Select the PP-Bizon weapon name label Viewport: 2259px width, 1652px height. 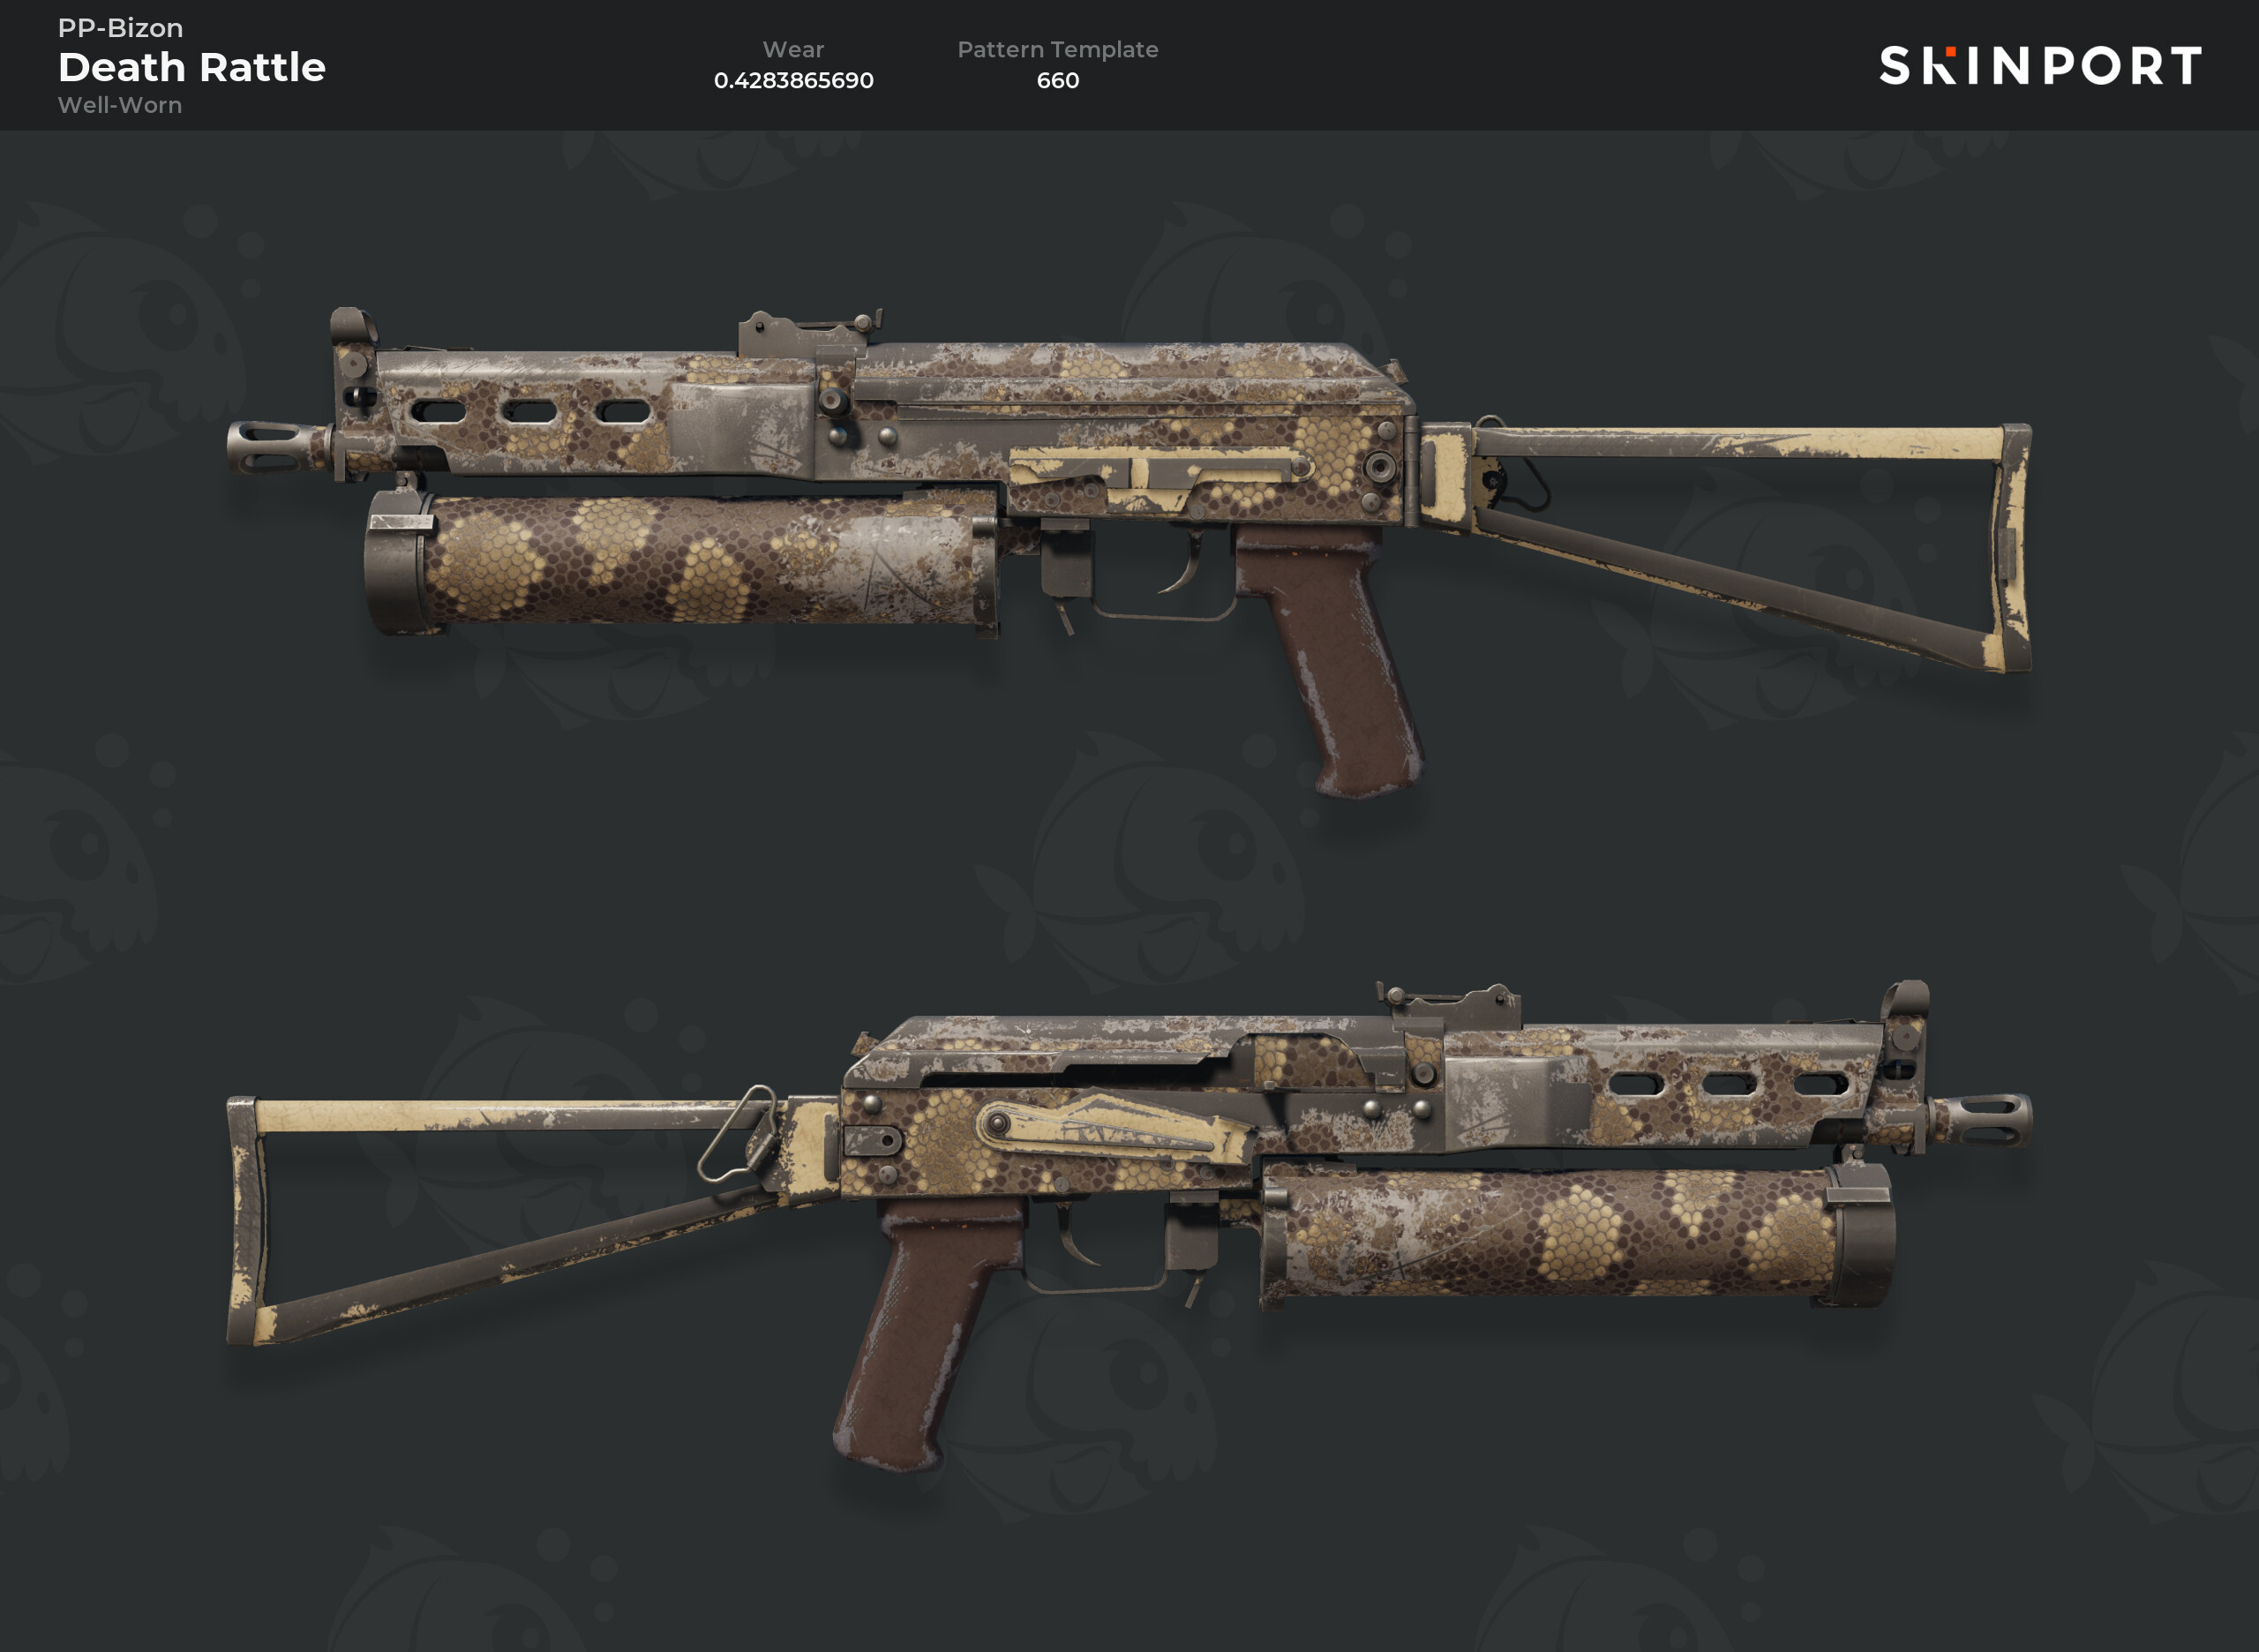(x=120, y=28)
